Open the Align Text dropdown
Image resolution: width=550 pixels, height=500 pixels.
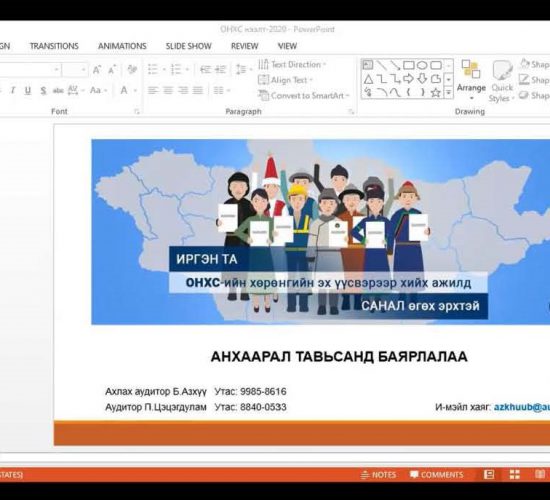285,80
